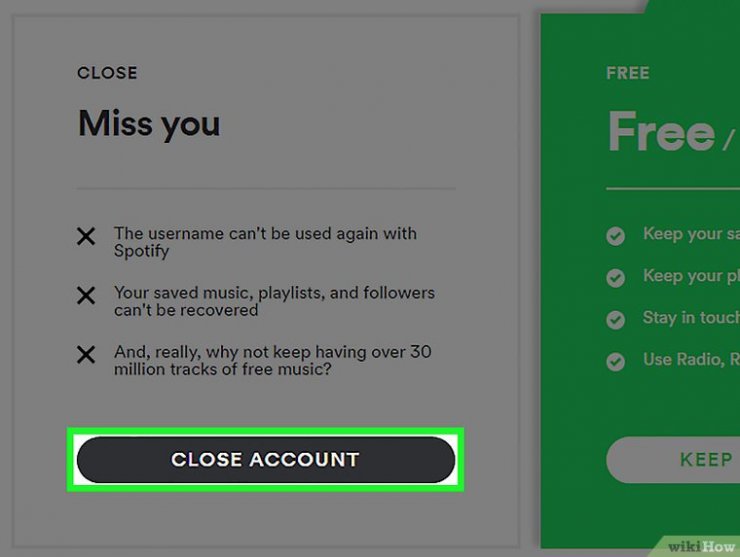The height and width of the screenshot is (557, 740).
Task: Click the FREE label heading
Action: click(x=628, y=73)
